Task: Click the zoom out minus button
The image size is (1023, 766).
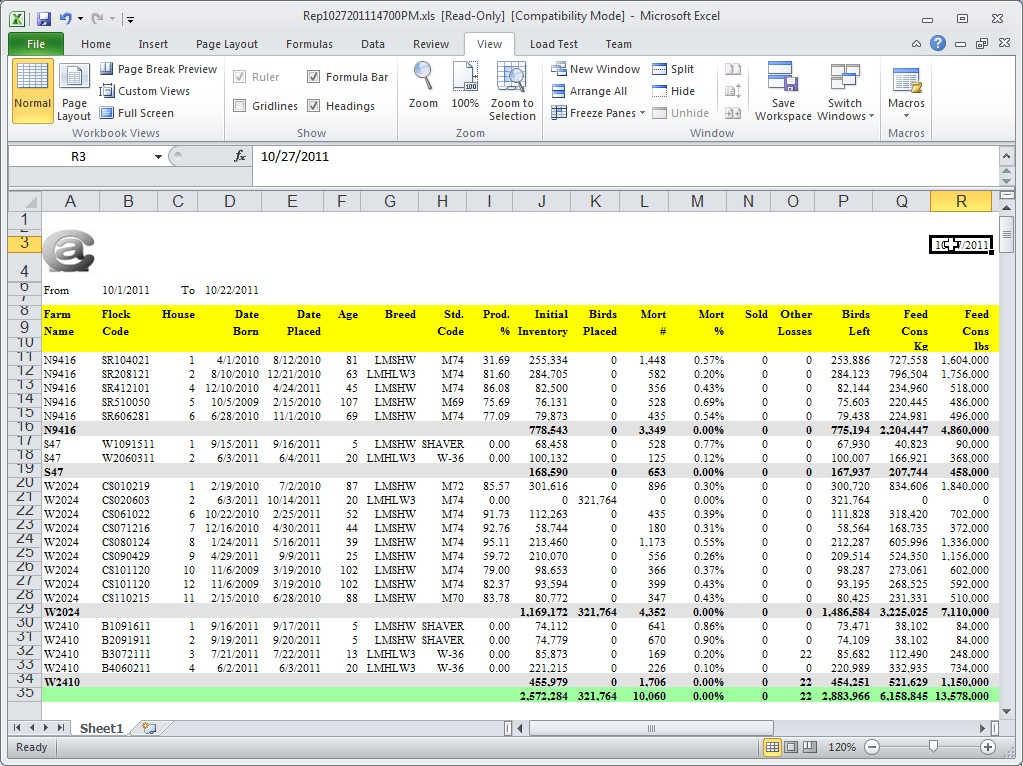Action: click(x=872, y=747)
